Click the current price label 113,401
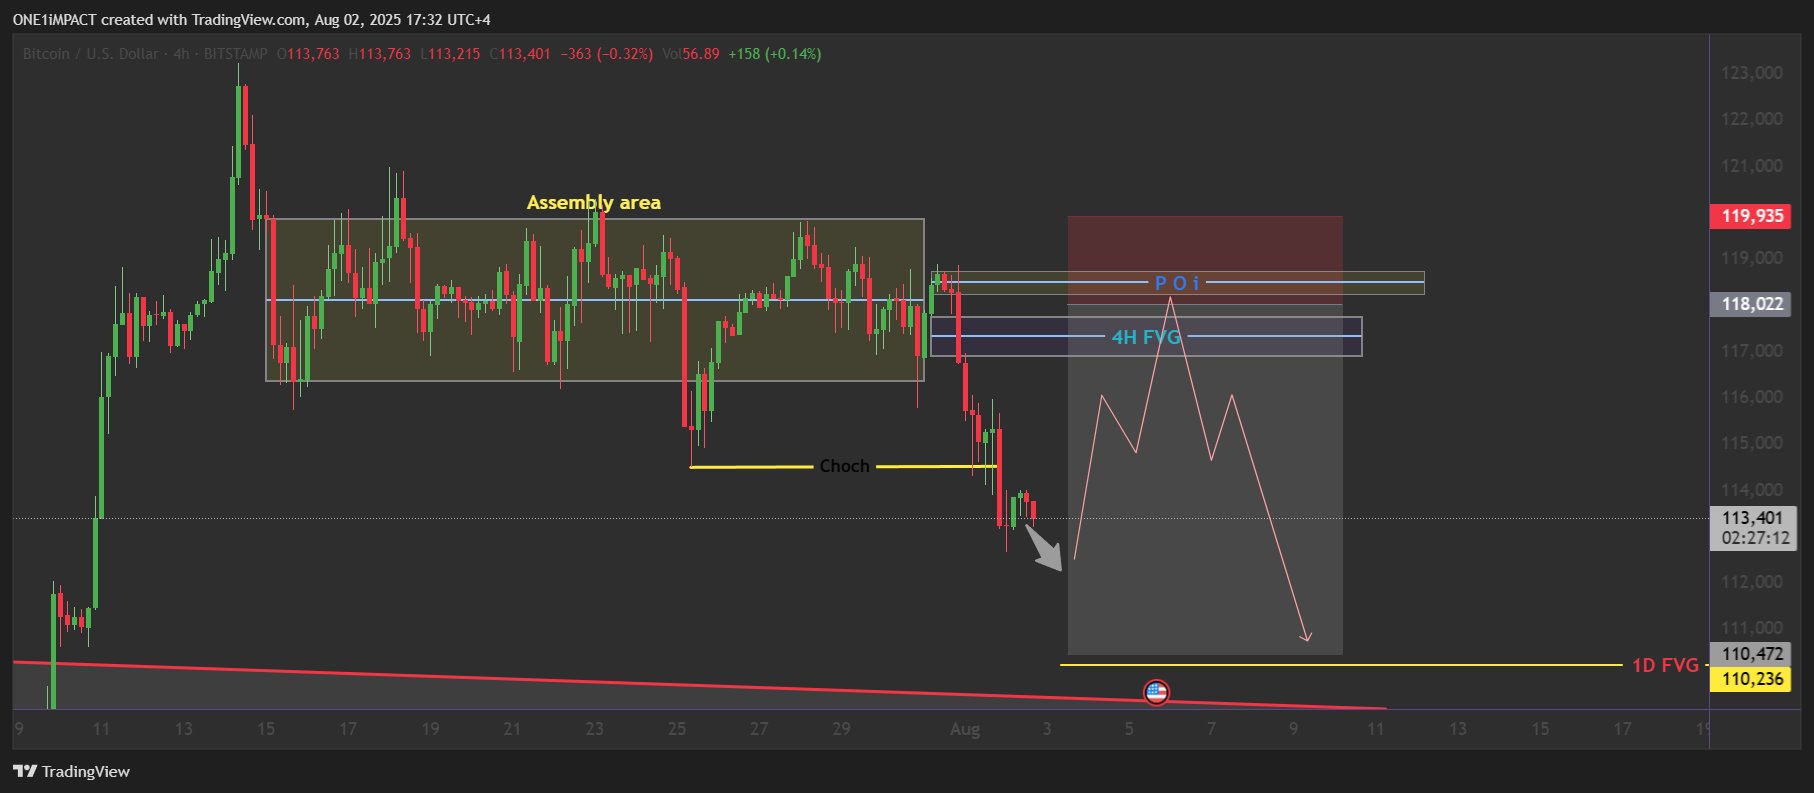1814x793 pixels. (x=1752, y=518)
